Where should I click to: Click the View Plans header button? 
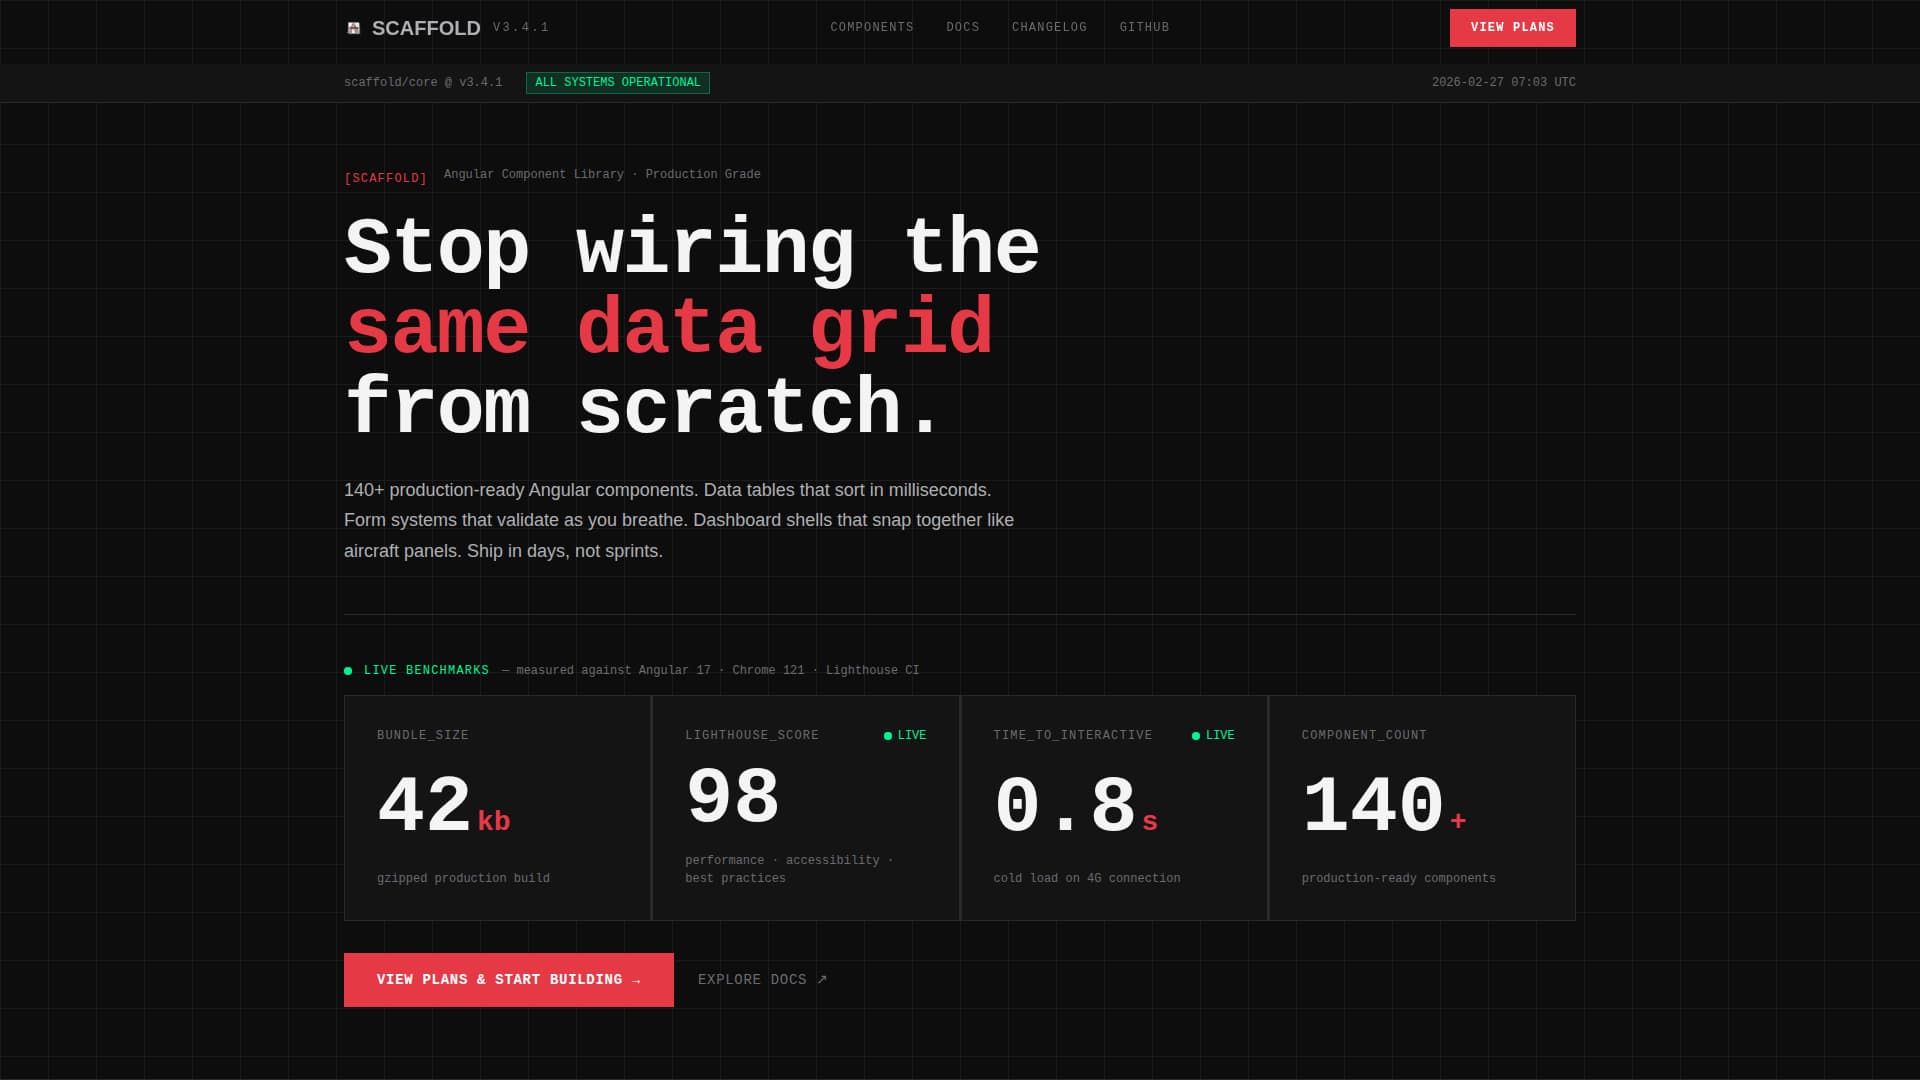pyautogui.click(x=1512, y=28)
